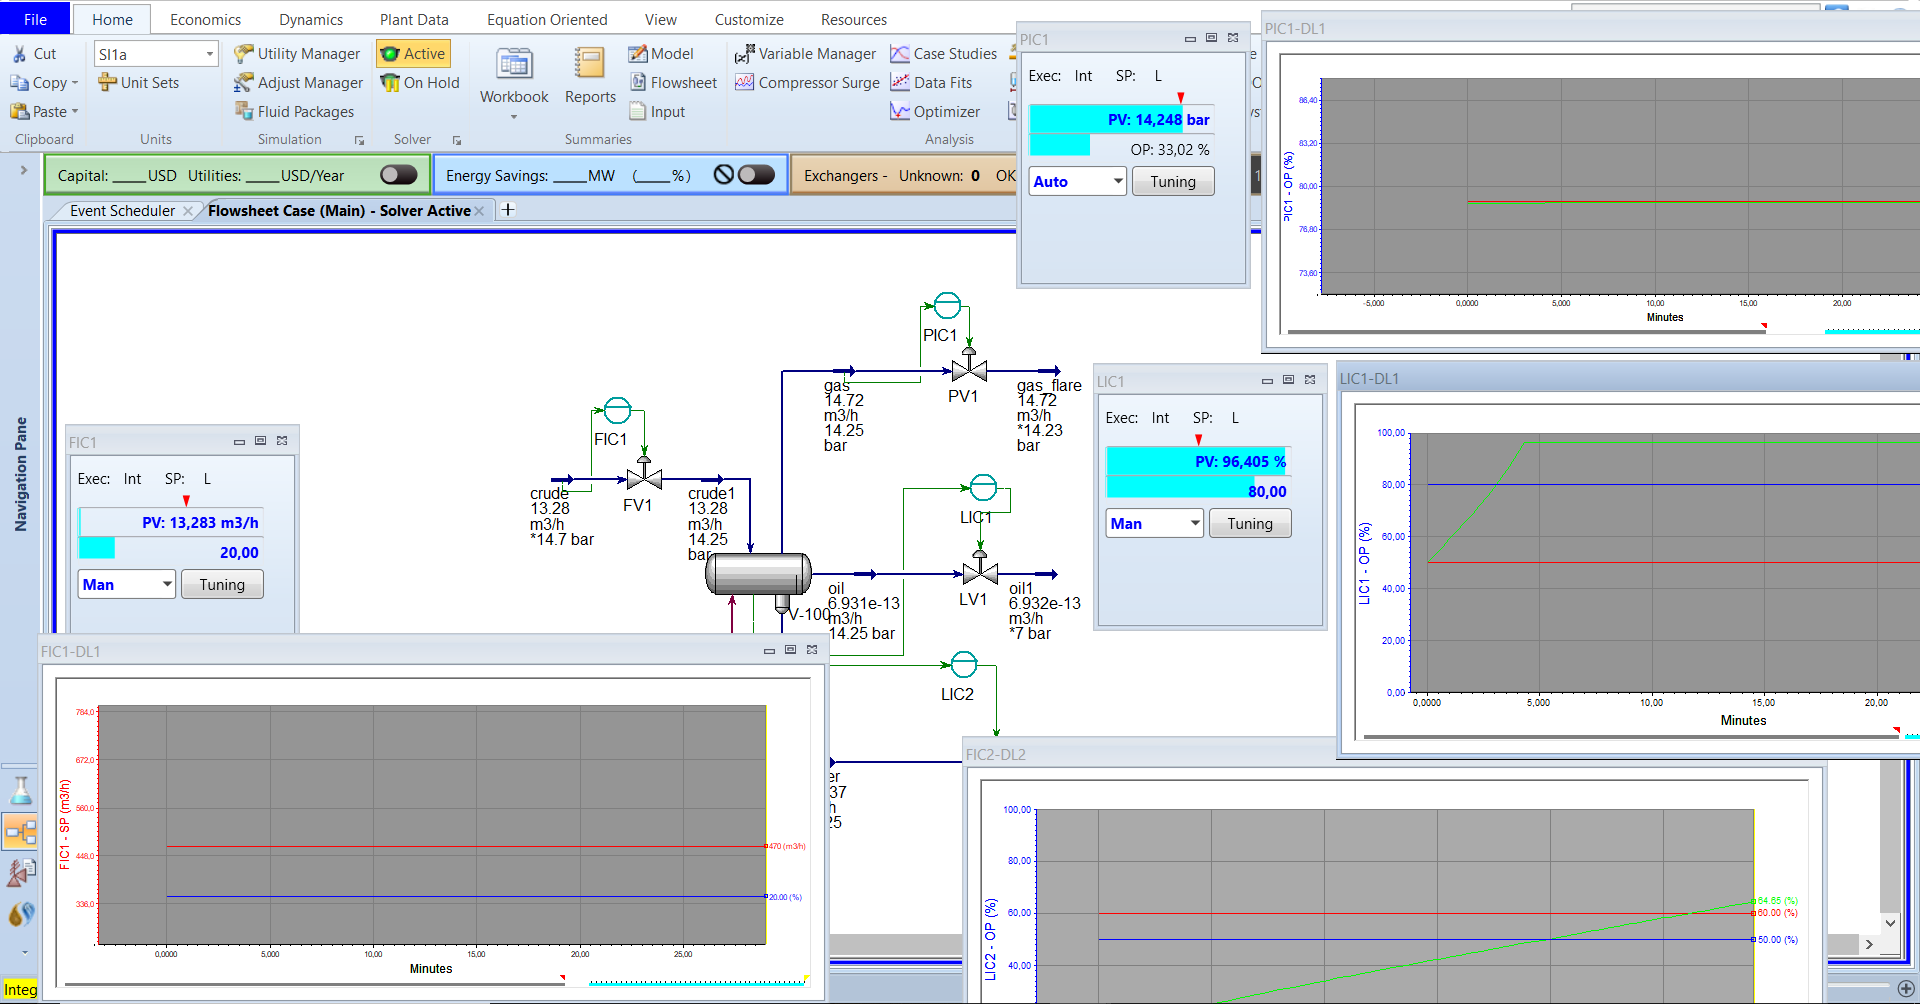Select the V-100 separator vessel
This screenshot has width=1920, height=1004.
coord(758,575)
